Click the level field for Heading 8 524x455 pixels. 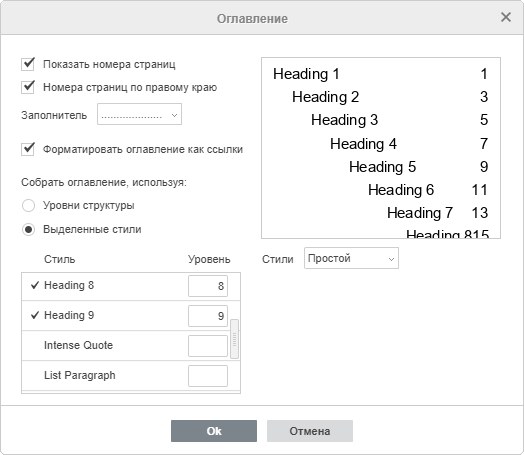click(208, 286)
